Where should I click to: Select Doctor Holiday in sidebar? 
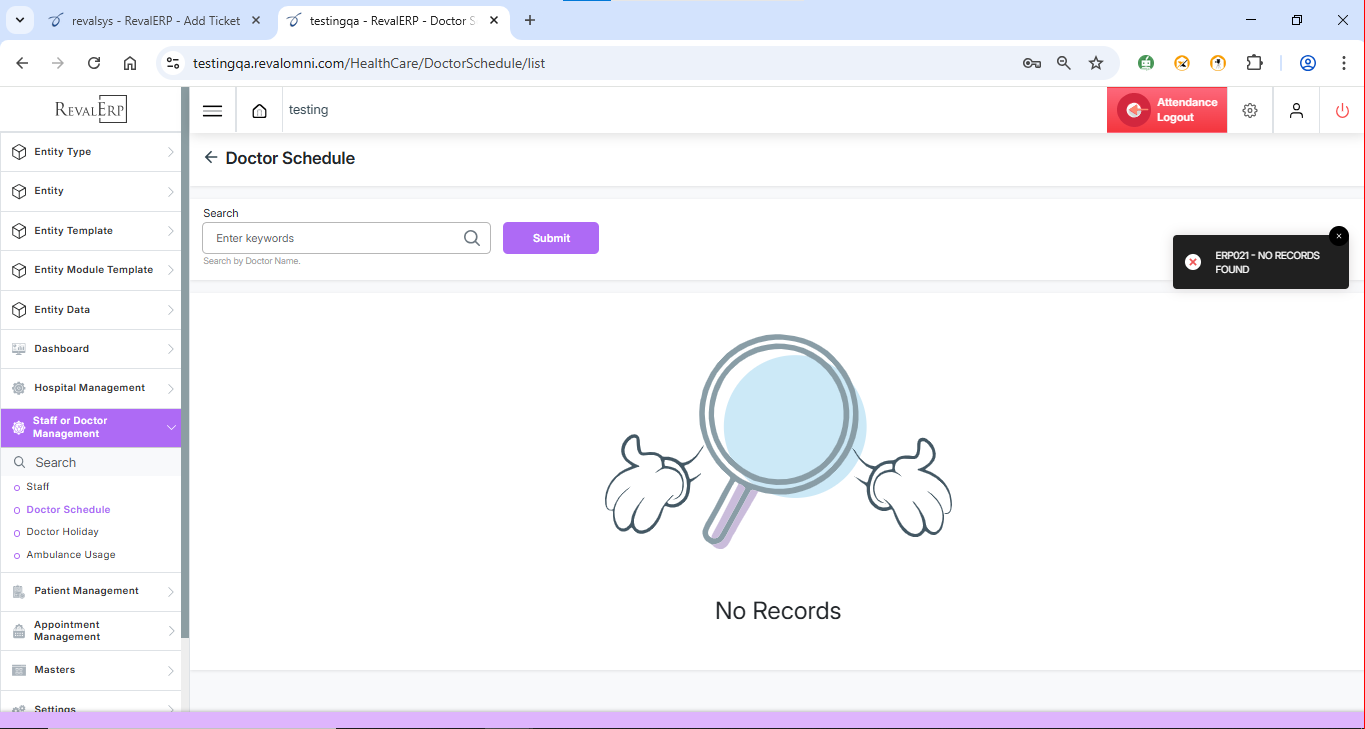point(62,532)
